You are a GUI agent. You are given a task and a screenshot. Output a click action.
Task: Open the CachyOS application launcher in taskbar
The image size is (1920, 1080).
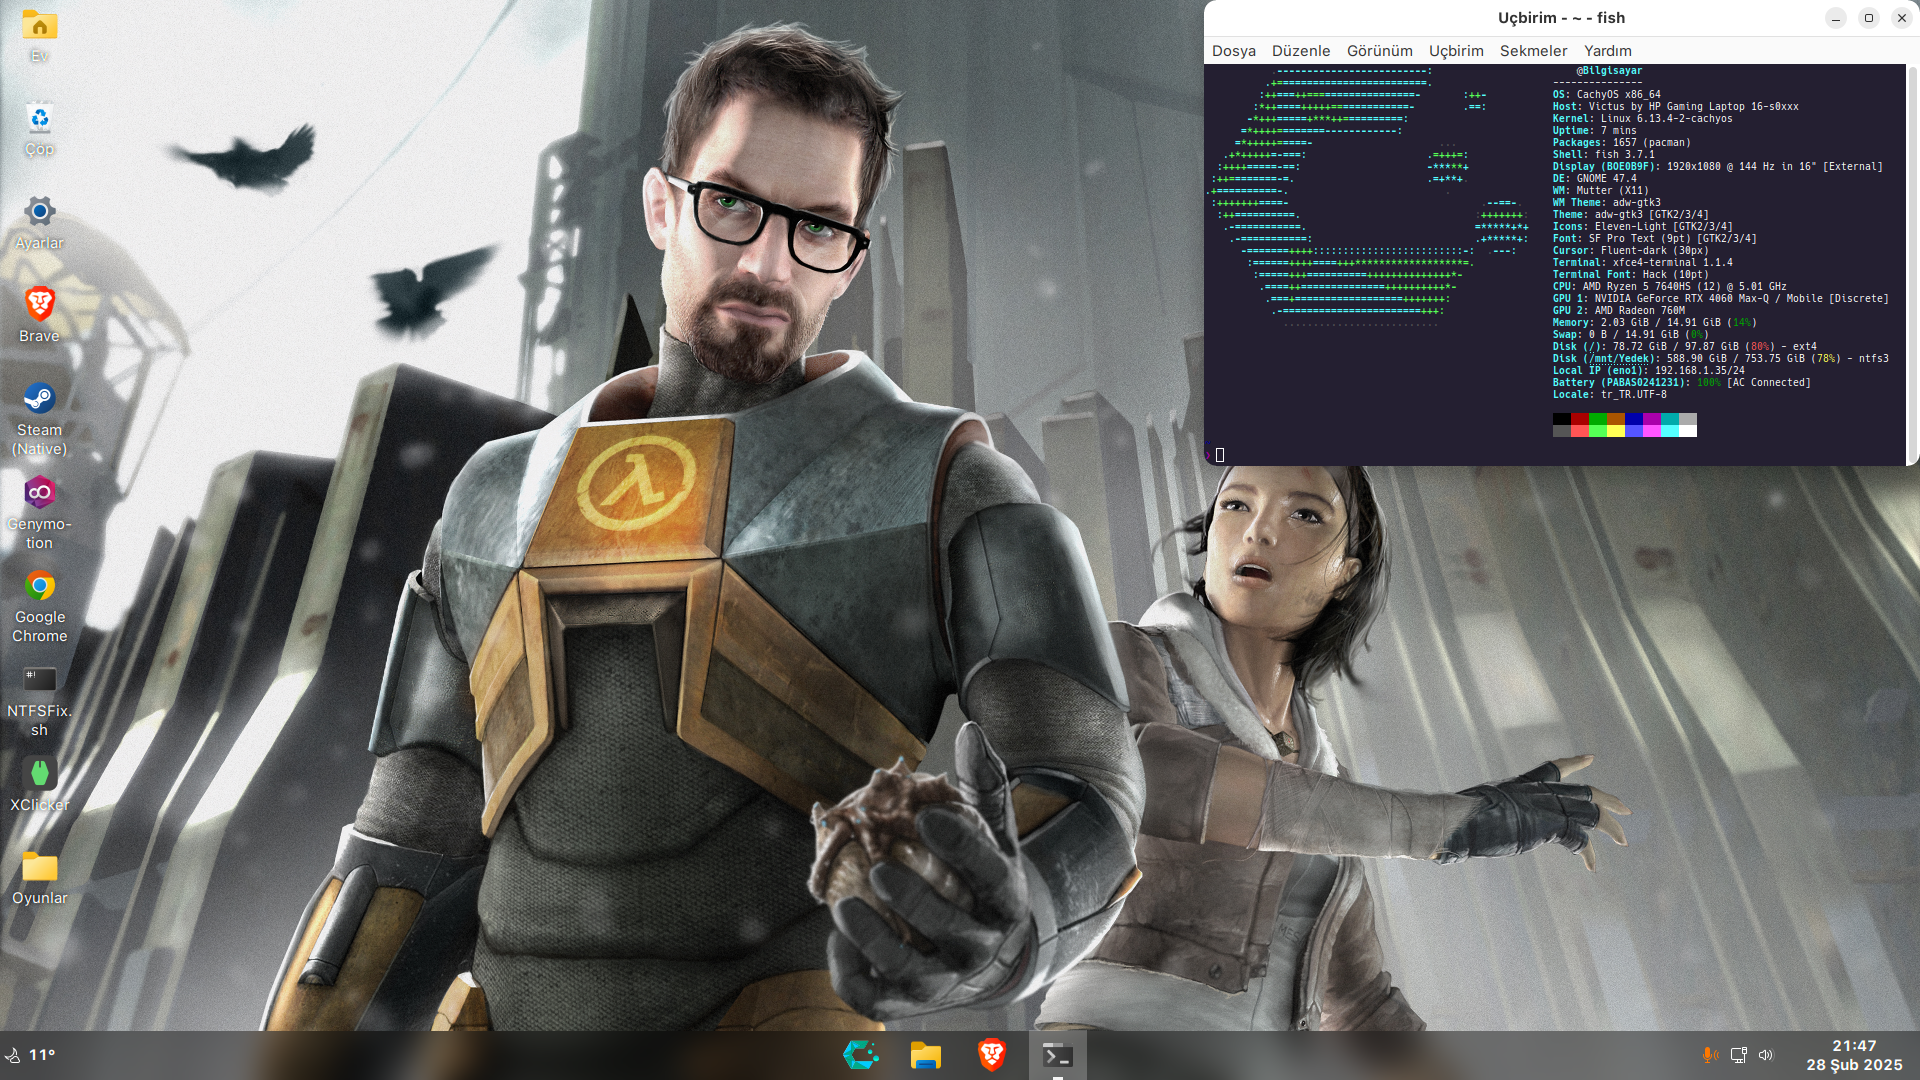(x=860, y=1055)
